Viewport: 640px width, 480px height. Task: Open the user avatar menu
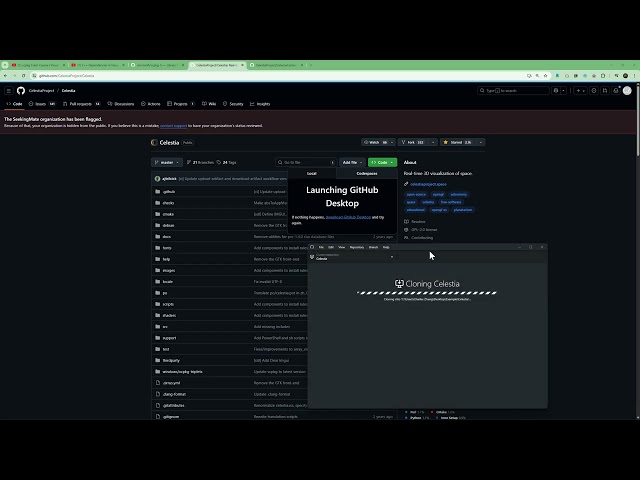(627, 91)
